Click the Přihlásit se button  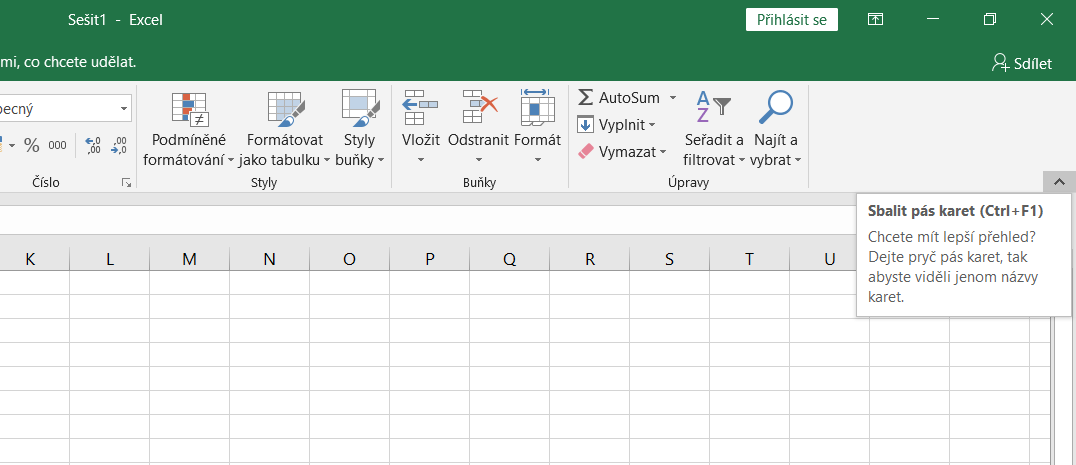pyautogui.click(x=792, y=20)
